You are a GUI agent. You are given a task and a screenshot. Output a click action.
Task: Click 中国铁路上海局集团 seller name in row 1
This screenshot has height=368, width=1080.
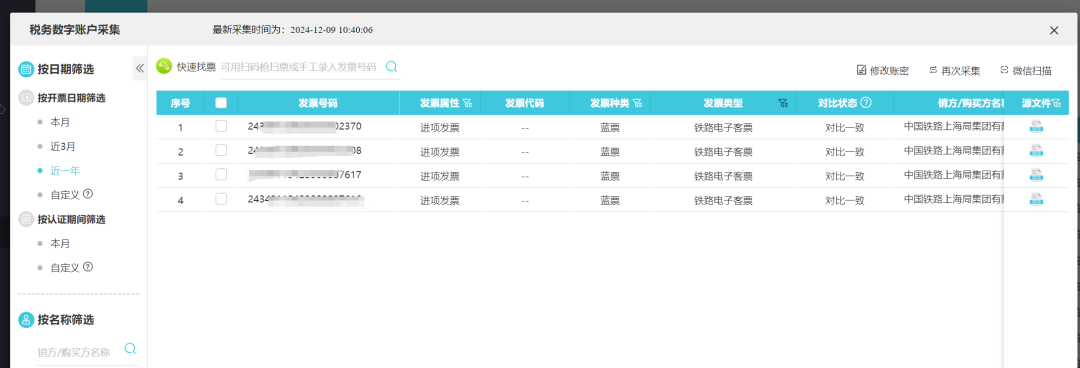(954, 127)
